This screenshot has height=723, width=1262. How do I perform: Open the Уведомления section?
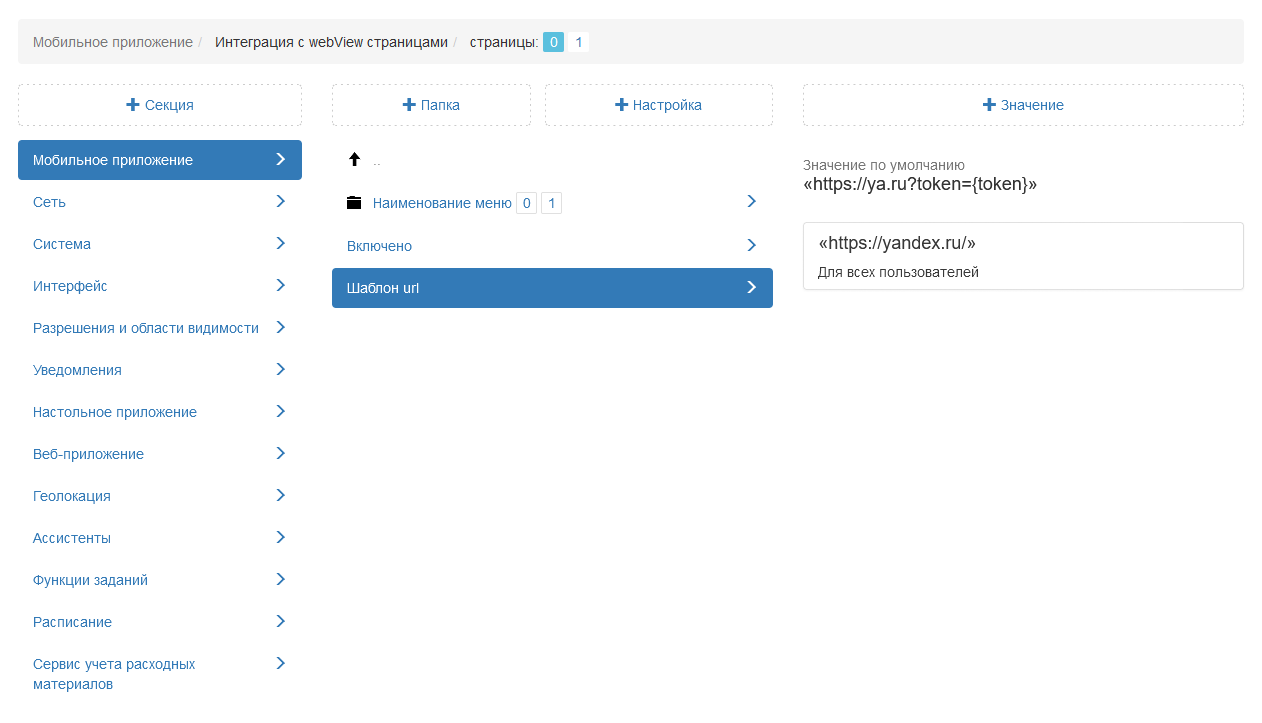pos(77,370)
